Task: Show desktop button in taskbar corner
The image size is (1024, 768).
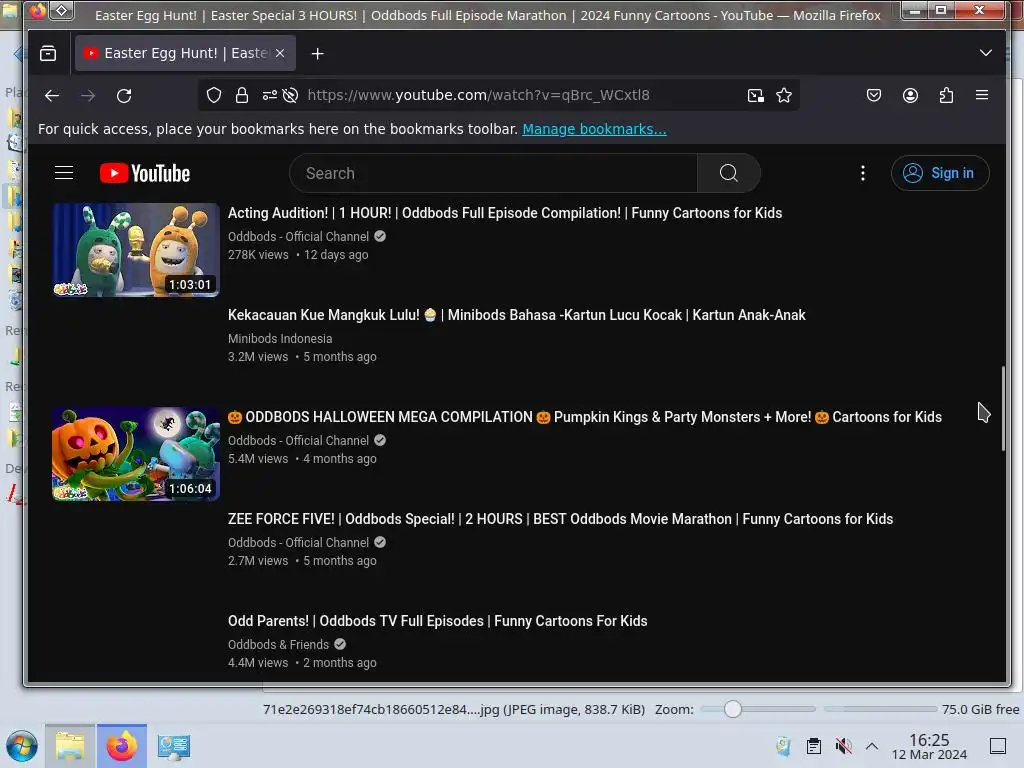Action: tap(998, 745)
